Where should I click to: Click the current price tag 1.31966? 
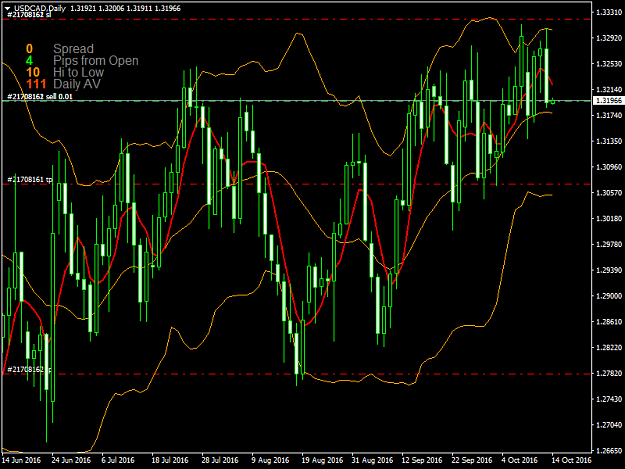[608, 100]
